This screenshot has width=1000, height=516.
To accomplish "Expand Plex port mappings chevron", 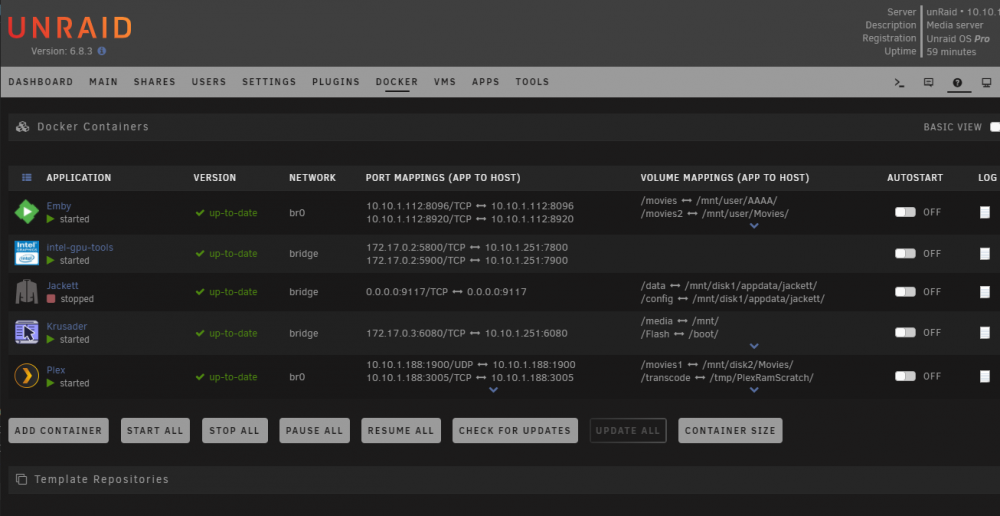I will pyautogui.click(x=492, y=390).
